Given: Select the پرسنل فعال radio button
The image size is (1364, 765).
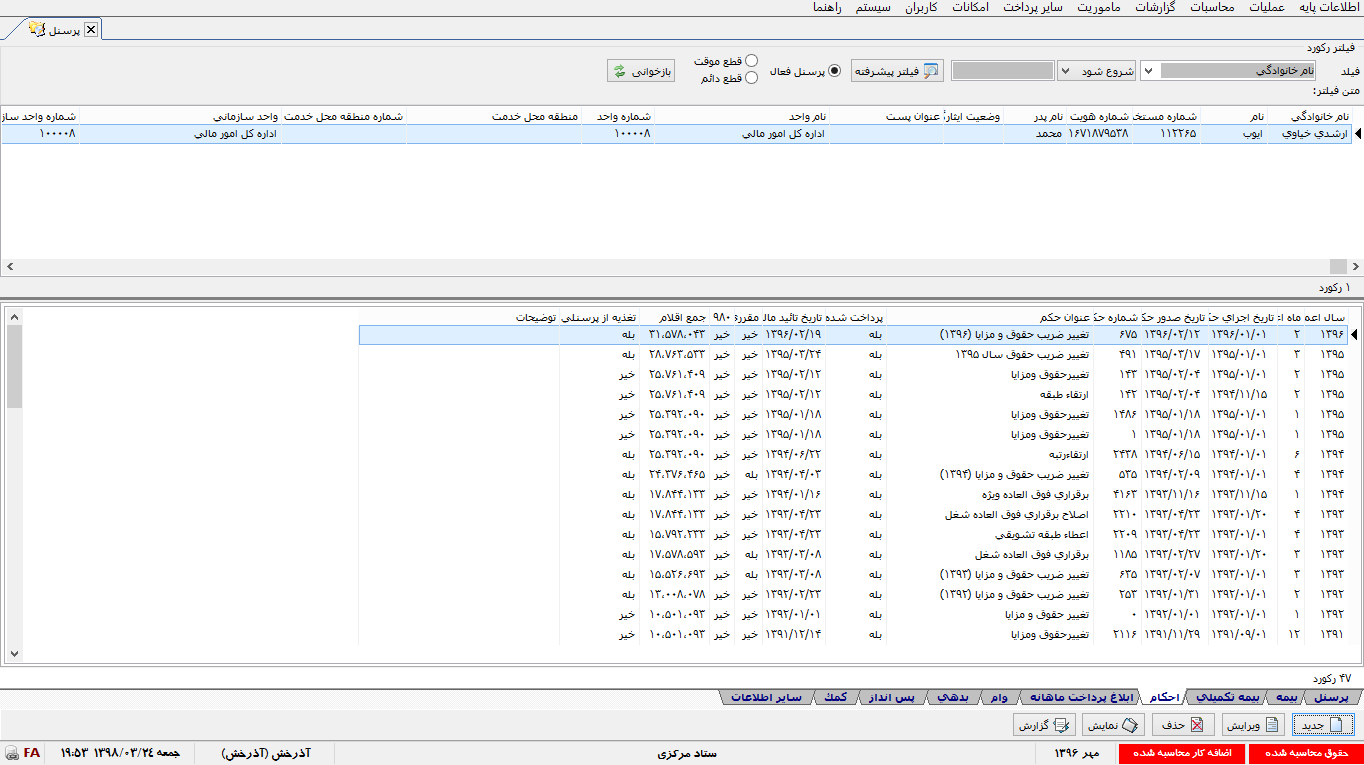Looking at the screenshot, I should [835, 71].
